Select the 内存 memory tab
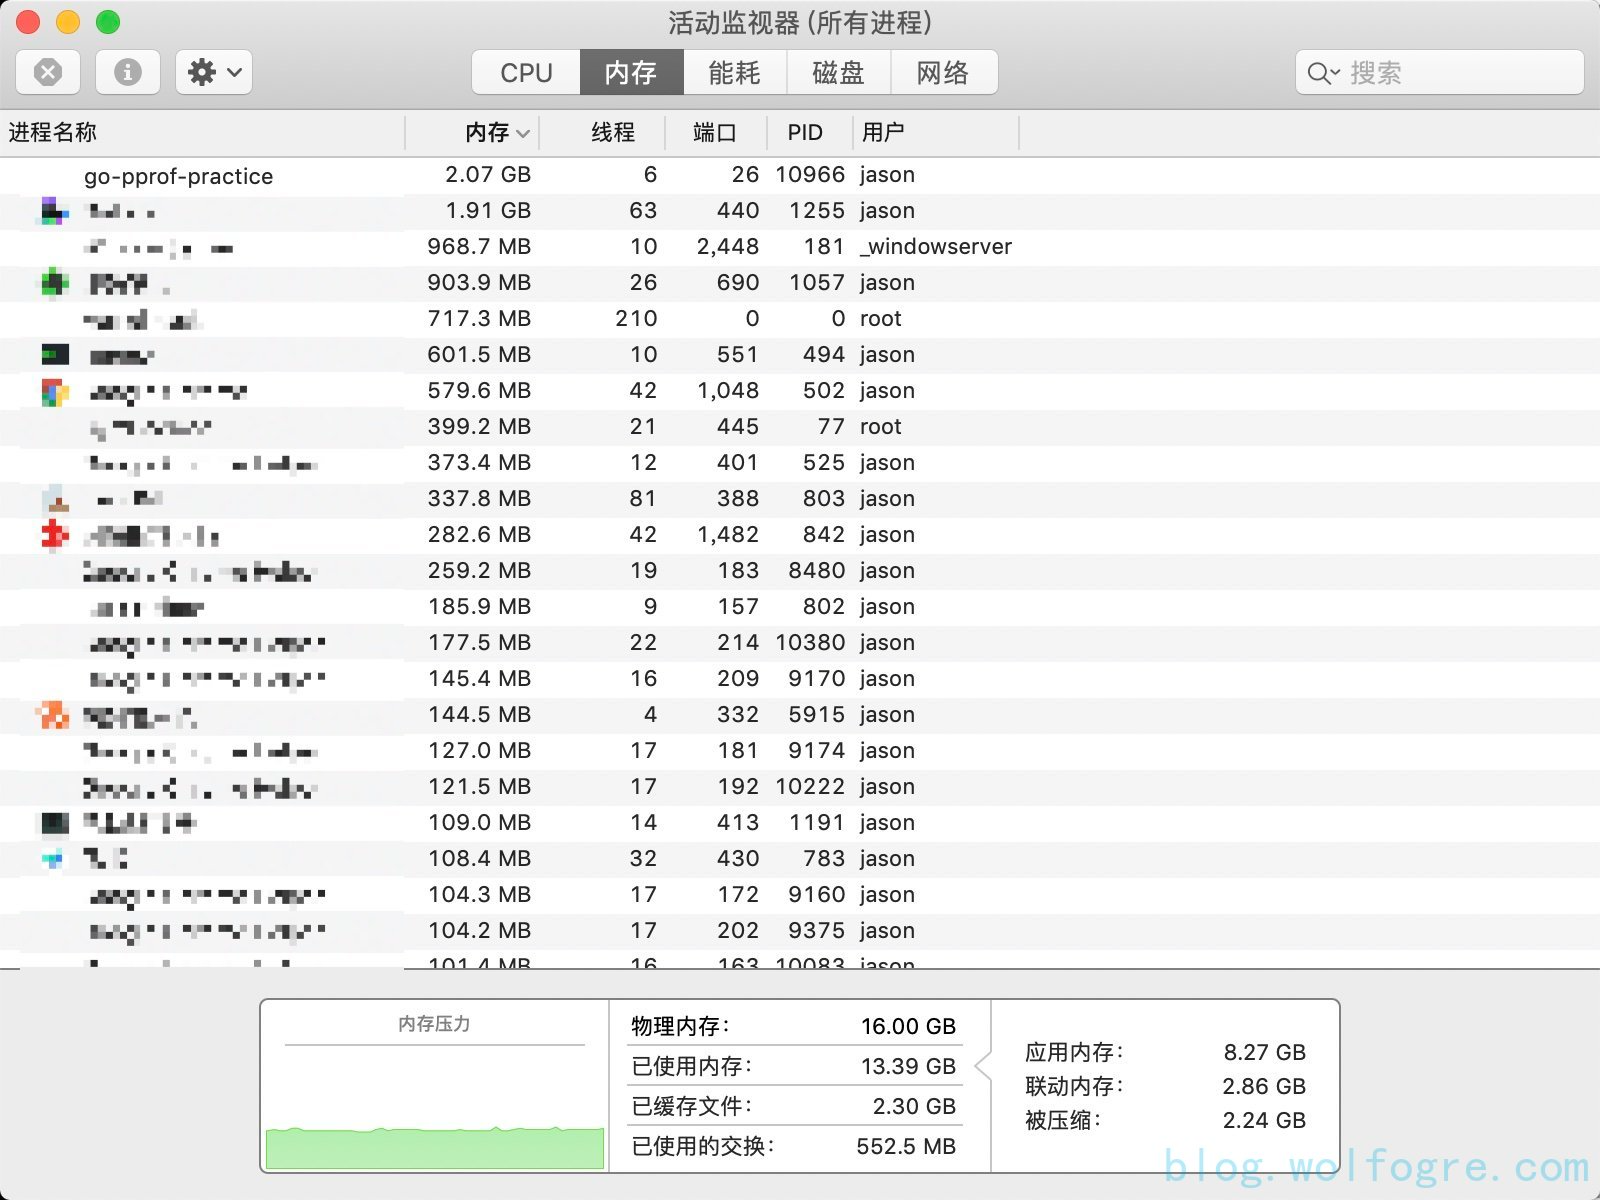The height and width of the screenshot is (1201, 1601). point(631,72)
